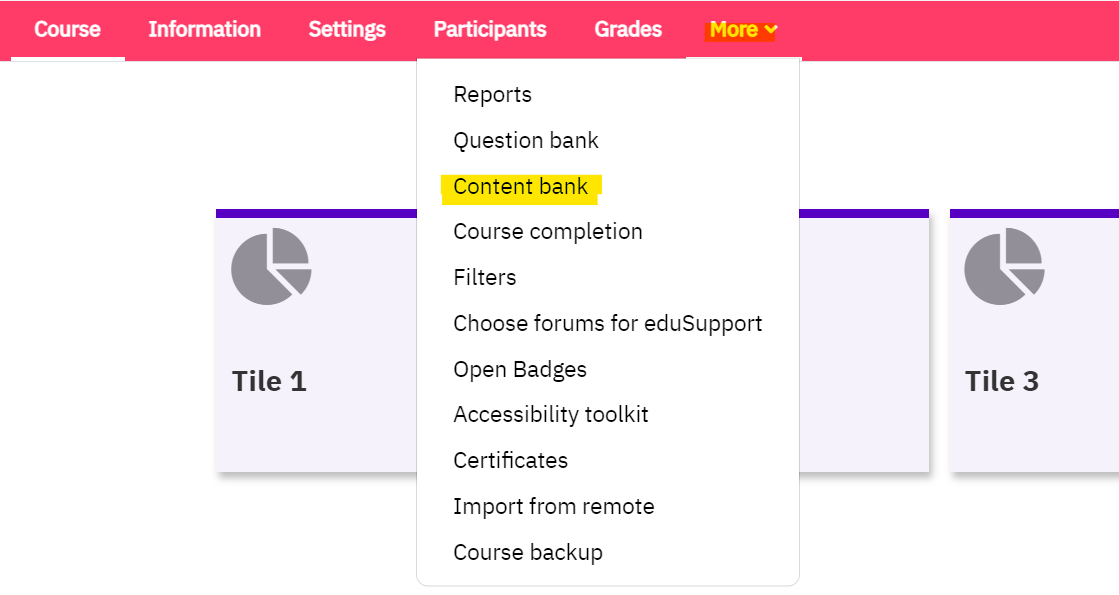Open the Grades tab
Image resolution: width=1119 pixels, height=595 pixels.
(628, 29)
